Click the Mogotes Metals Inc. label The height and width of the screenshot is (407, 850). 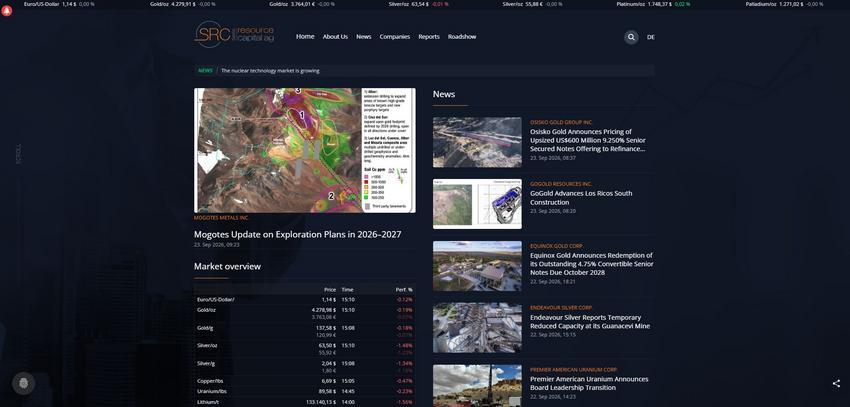(221, 217)
